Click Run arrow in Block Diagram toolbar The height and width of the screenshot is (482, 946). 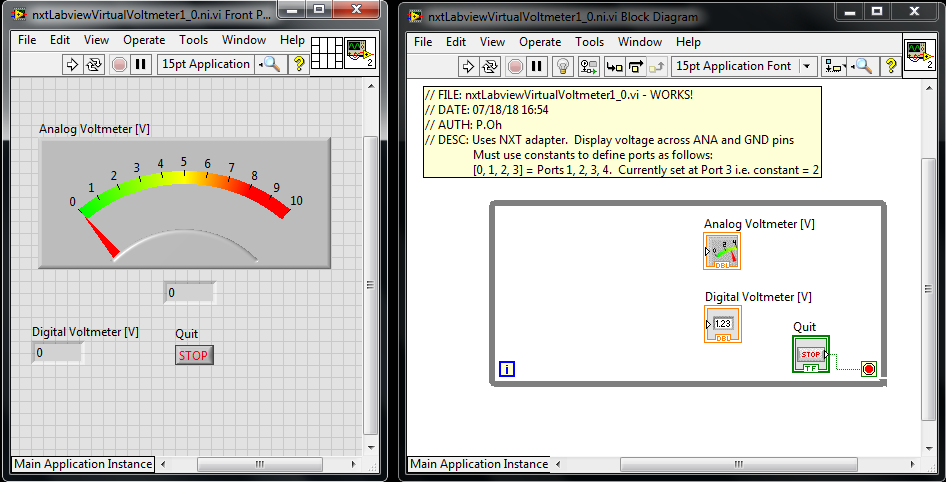pos(468,66)
